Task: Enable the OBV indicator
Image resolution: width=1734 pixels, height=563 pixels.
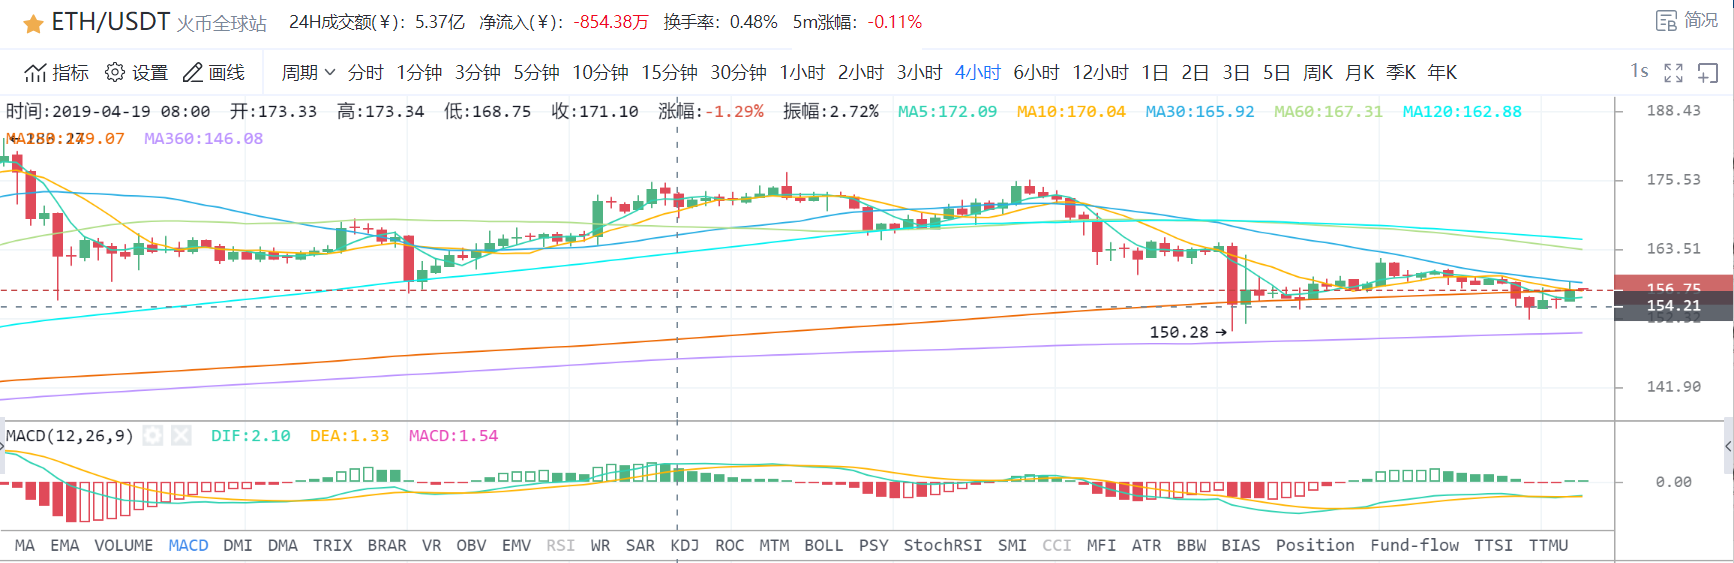Action: [471, 545]
